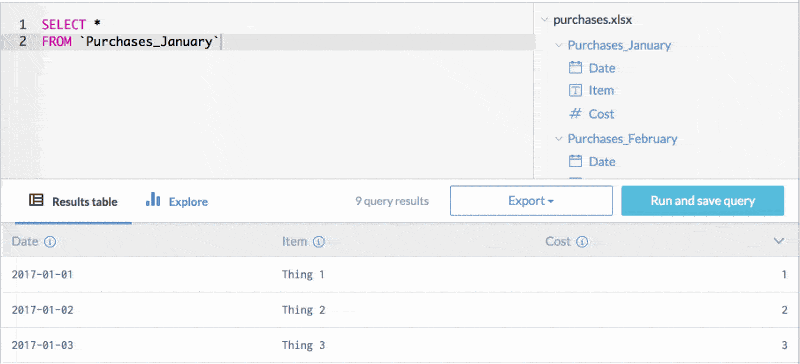The width and height of the screenshot is (800, 364).
Task: Click Run and save query button
Action: tap(703, 201)
